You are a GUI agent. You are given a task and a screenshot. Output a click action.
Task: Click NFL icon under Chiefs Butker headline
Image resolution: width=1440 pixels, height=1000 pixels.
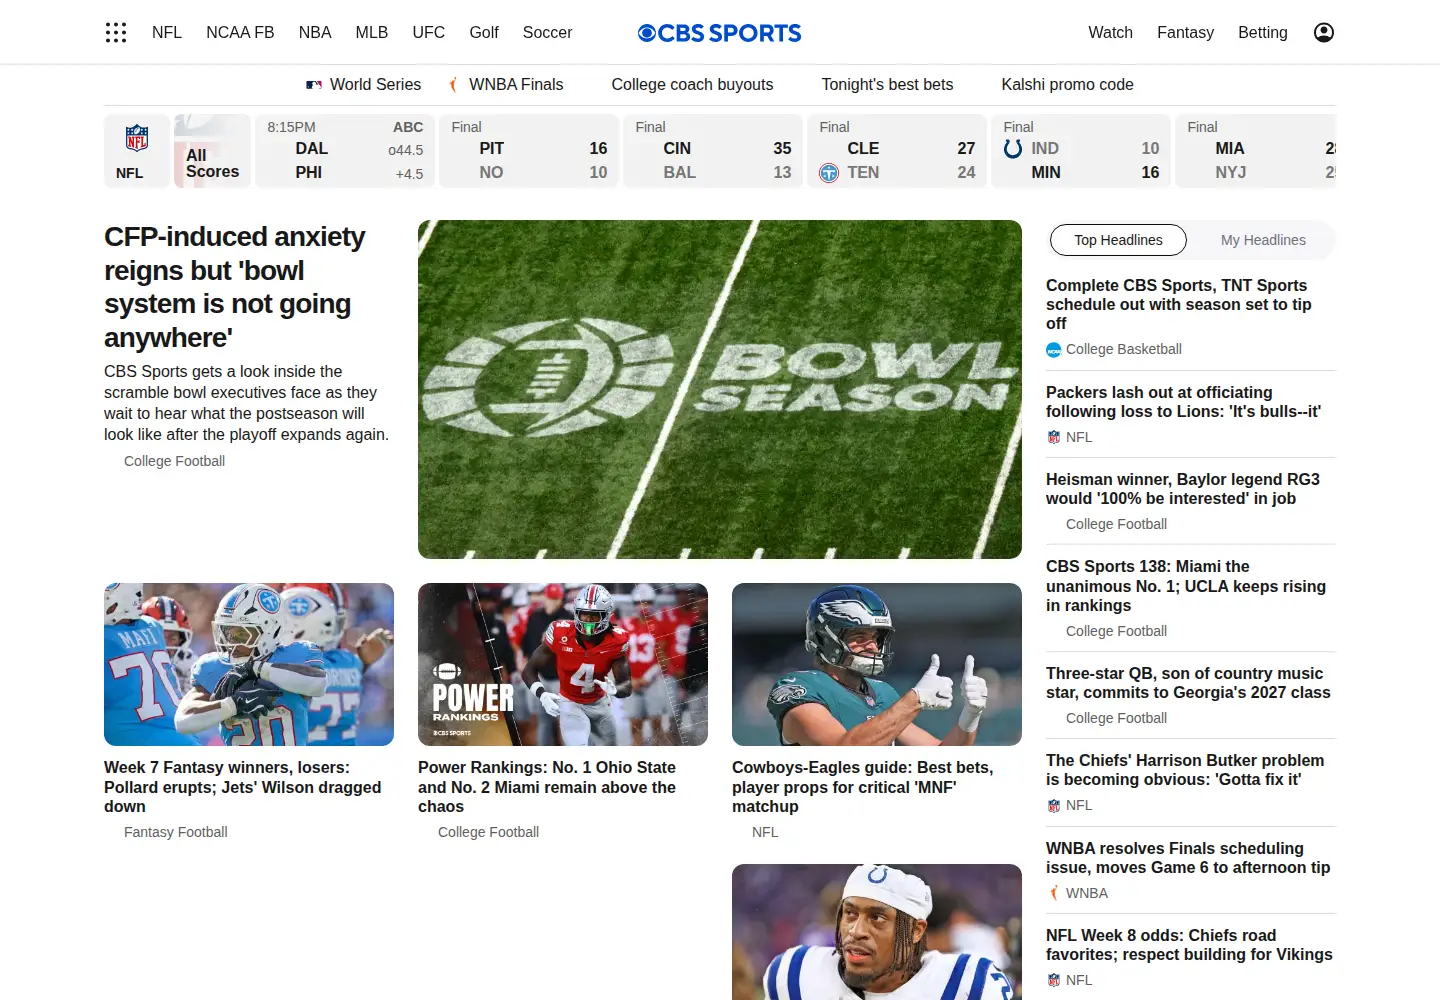click(x=1054, y=805)
